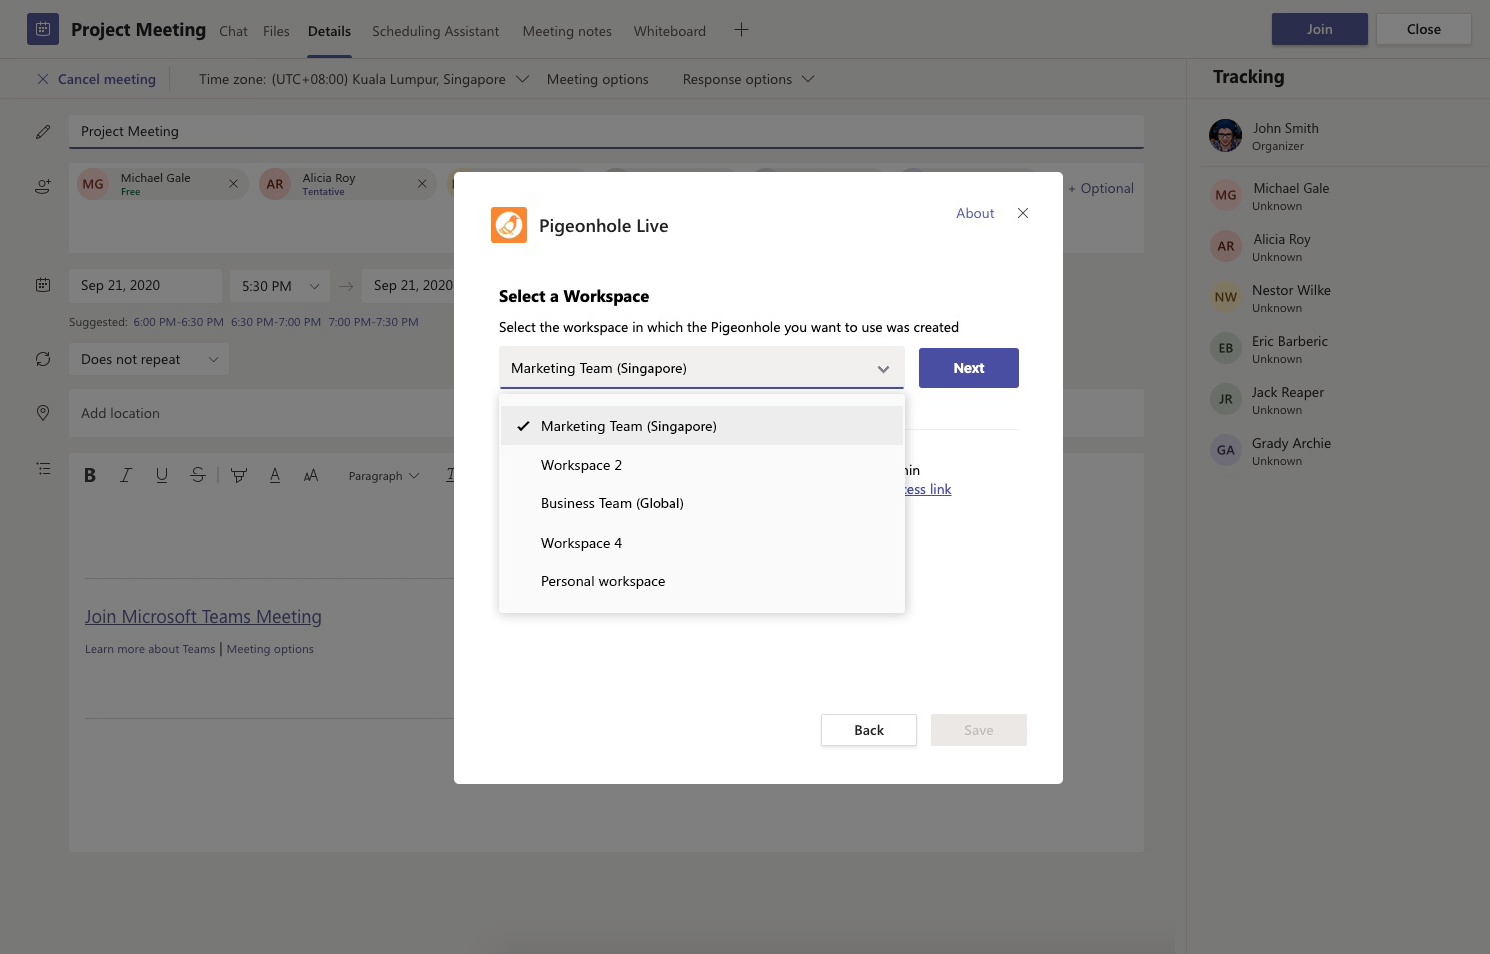The image size is (1490, 954).
Task: Expand the Response options dropdown
Action: (808, 79)
